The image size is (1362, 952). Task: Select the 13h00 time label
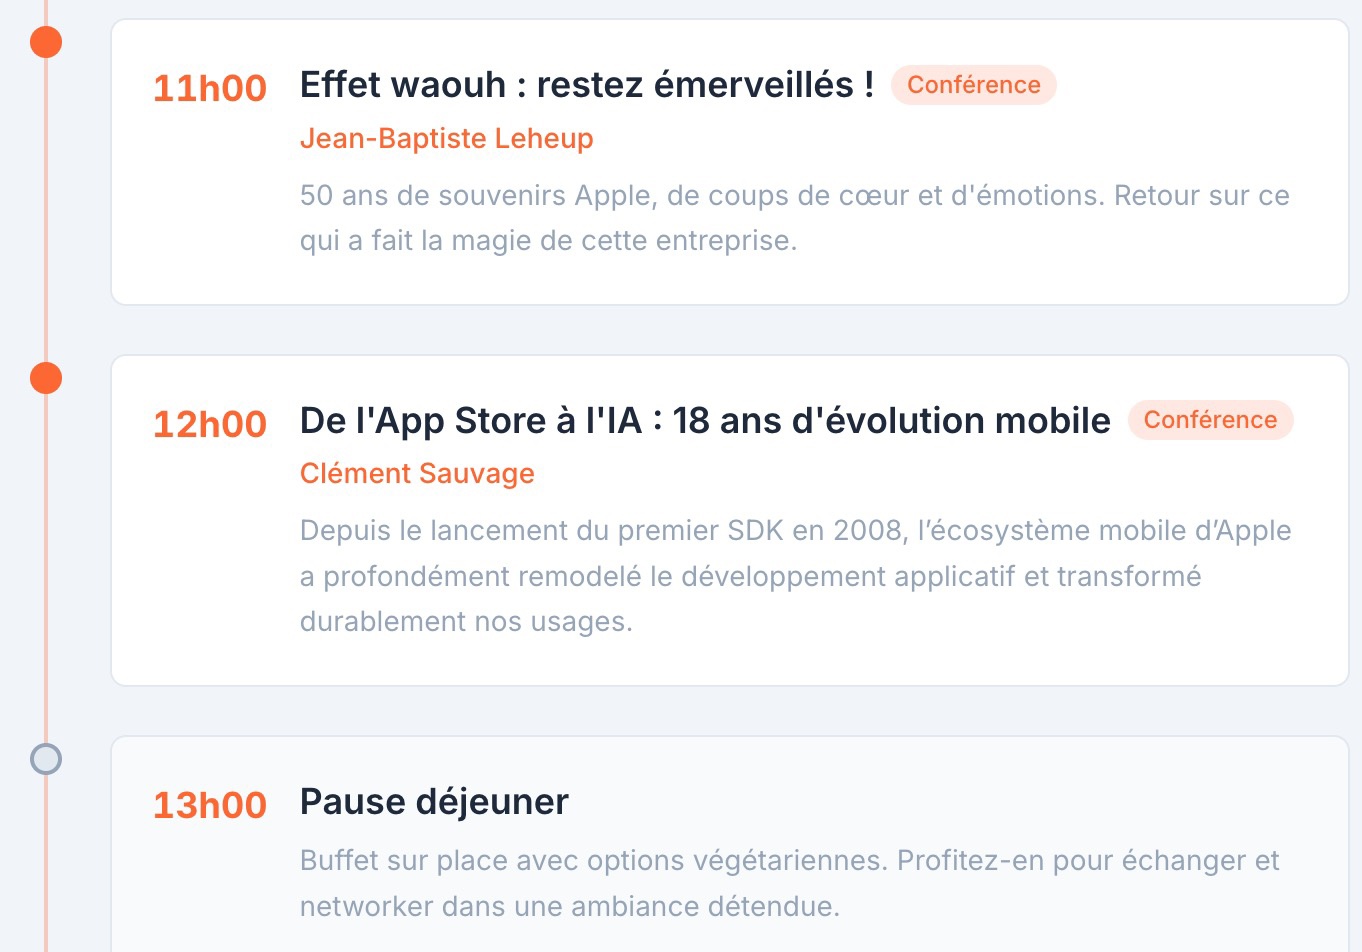(210, 805)
